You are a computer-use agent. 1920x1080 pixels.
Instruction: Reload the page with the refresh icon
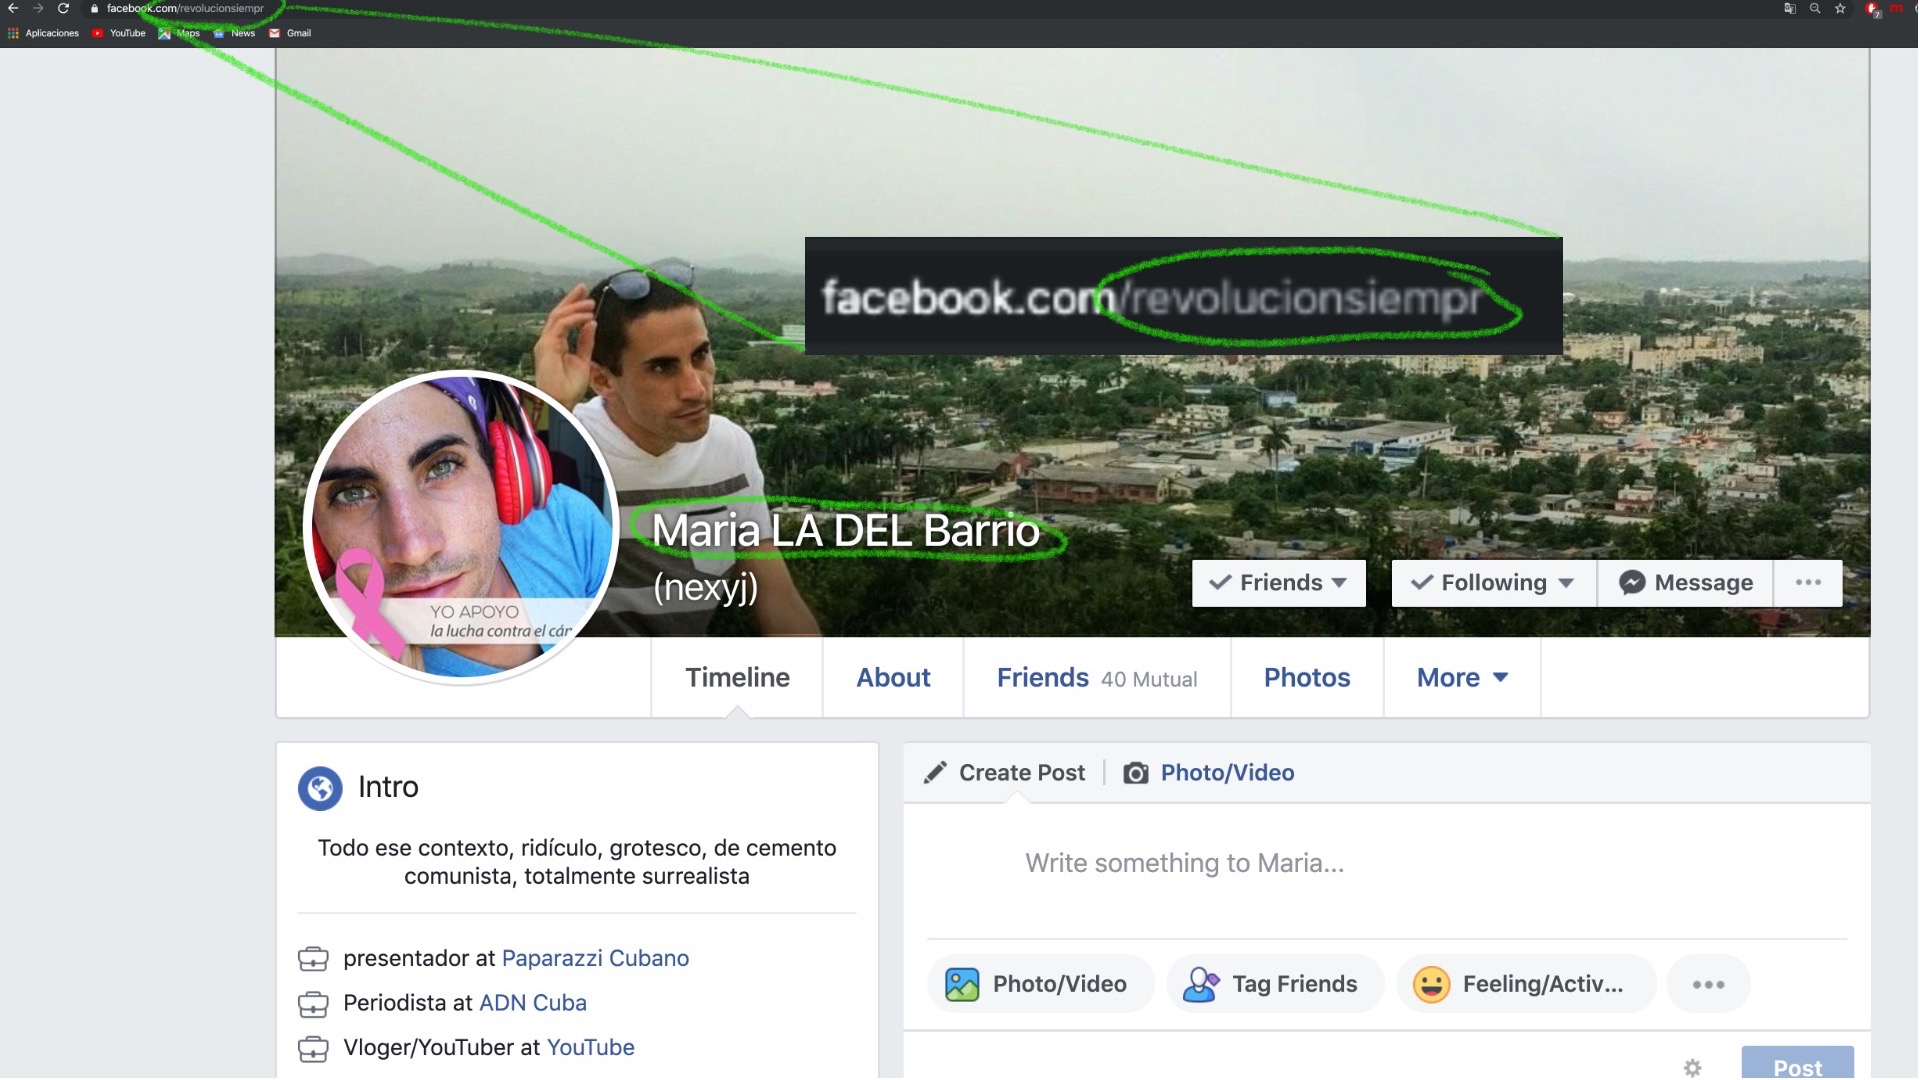[x=63, y=8]
